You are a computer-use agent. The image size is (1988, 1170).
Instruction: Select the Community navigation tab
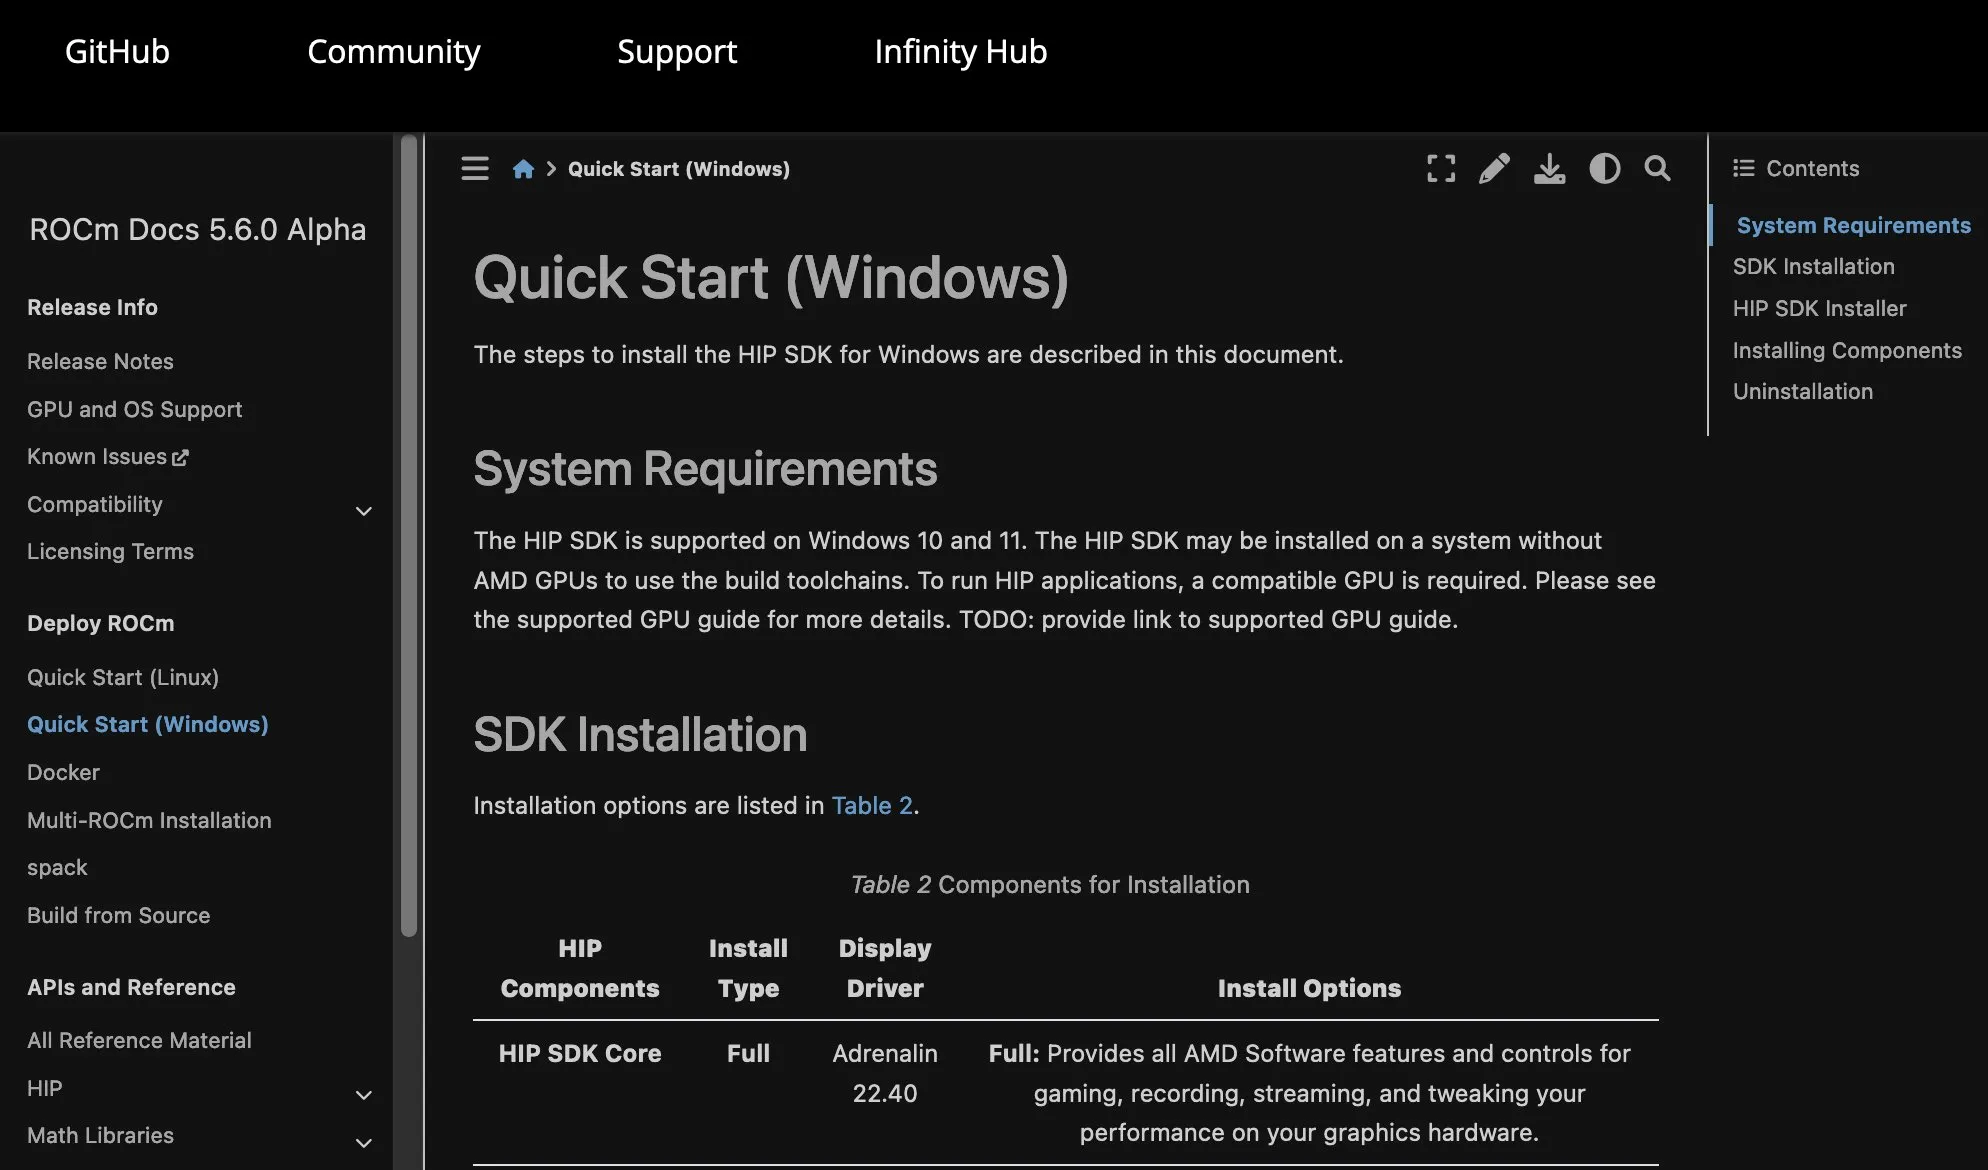tap(393, 50)
